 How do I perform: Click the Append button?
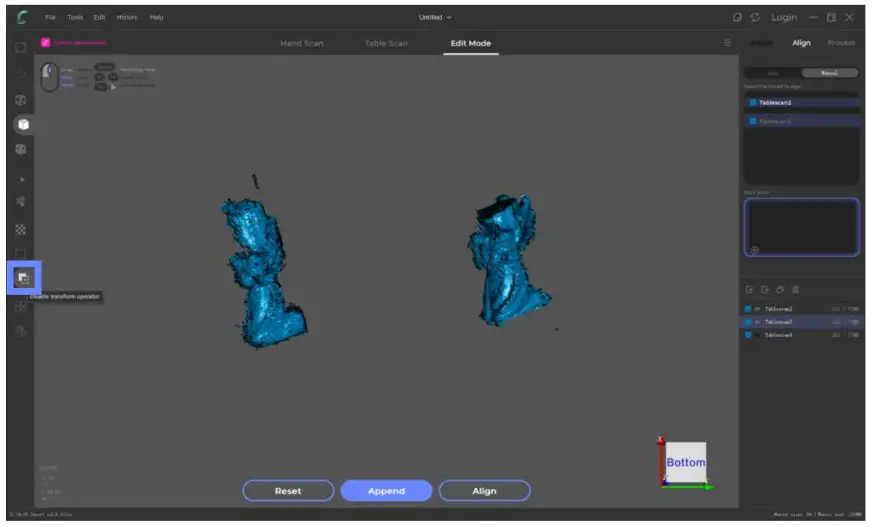tap(386, 491)
